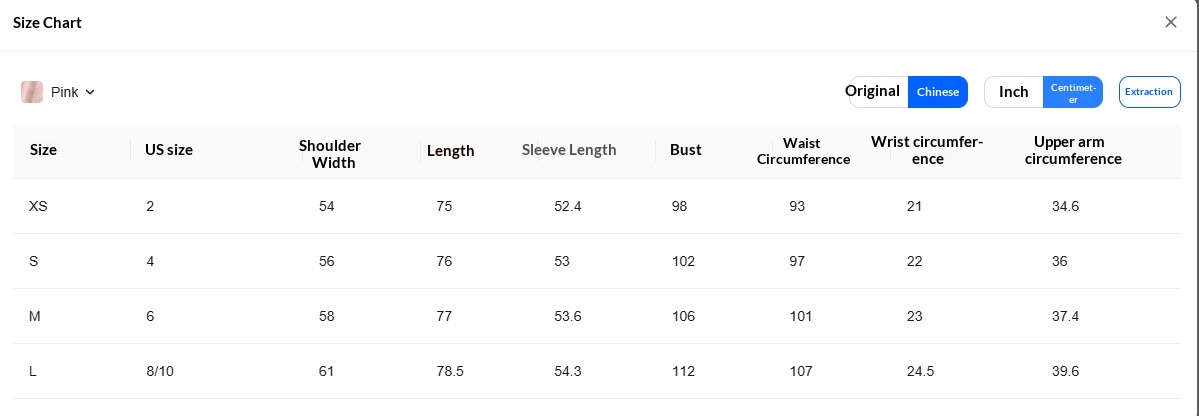Click the Extraction button
The height and width of the screenshot is (416, 1199).
click(1149, 92)
